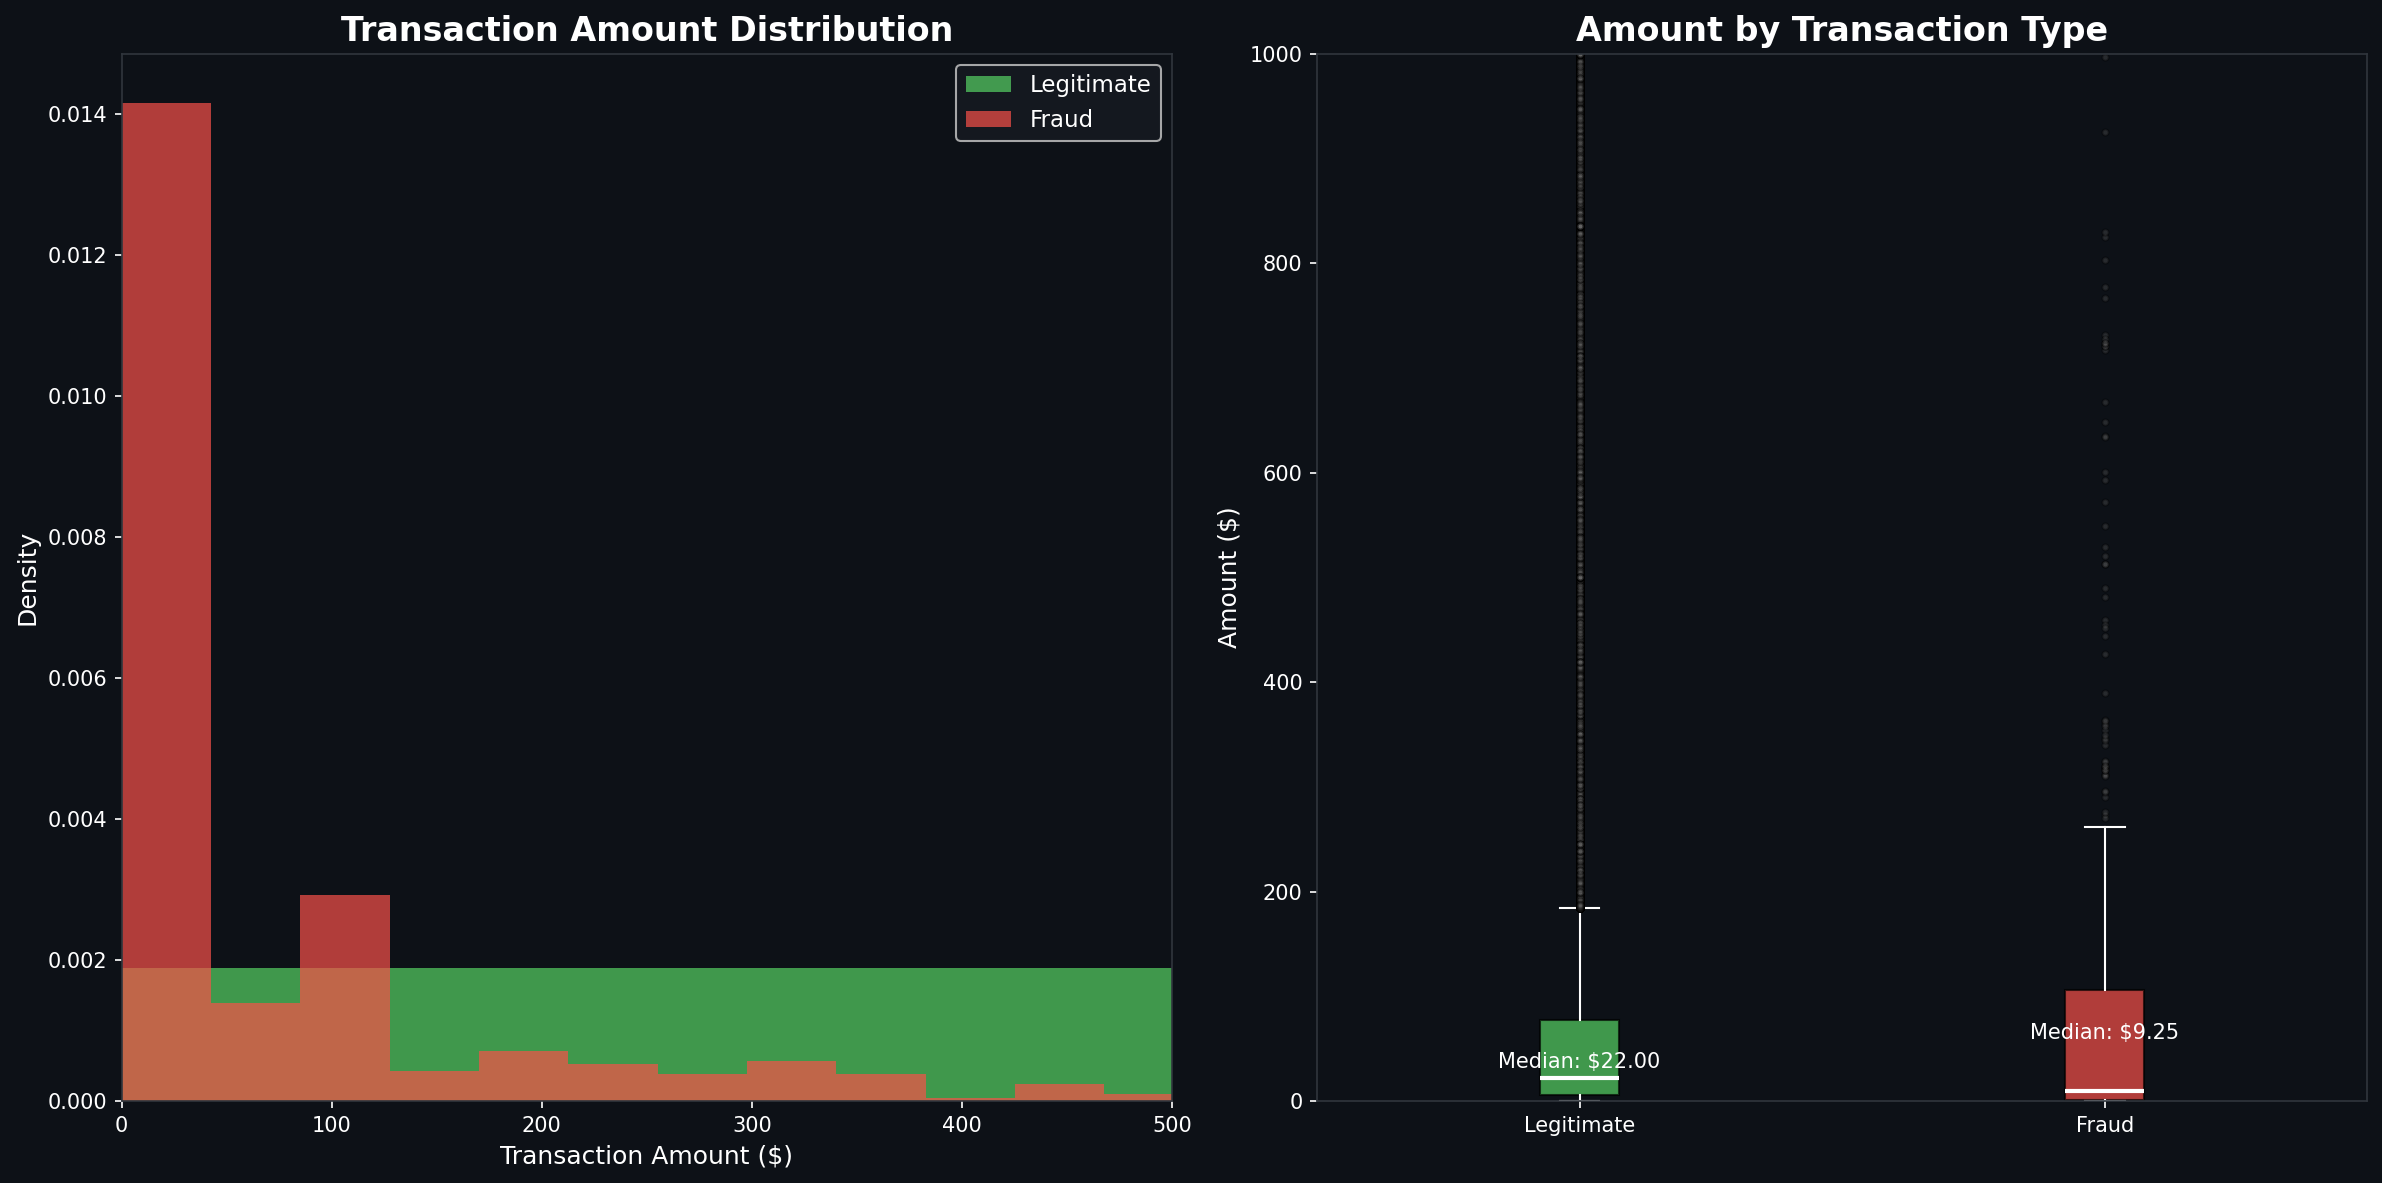Click the 1000 tick on the Amount axis
The height and width of the screenshot is (1183, 2382).
pos(1275,52)
